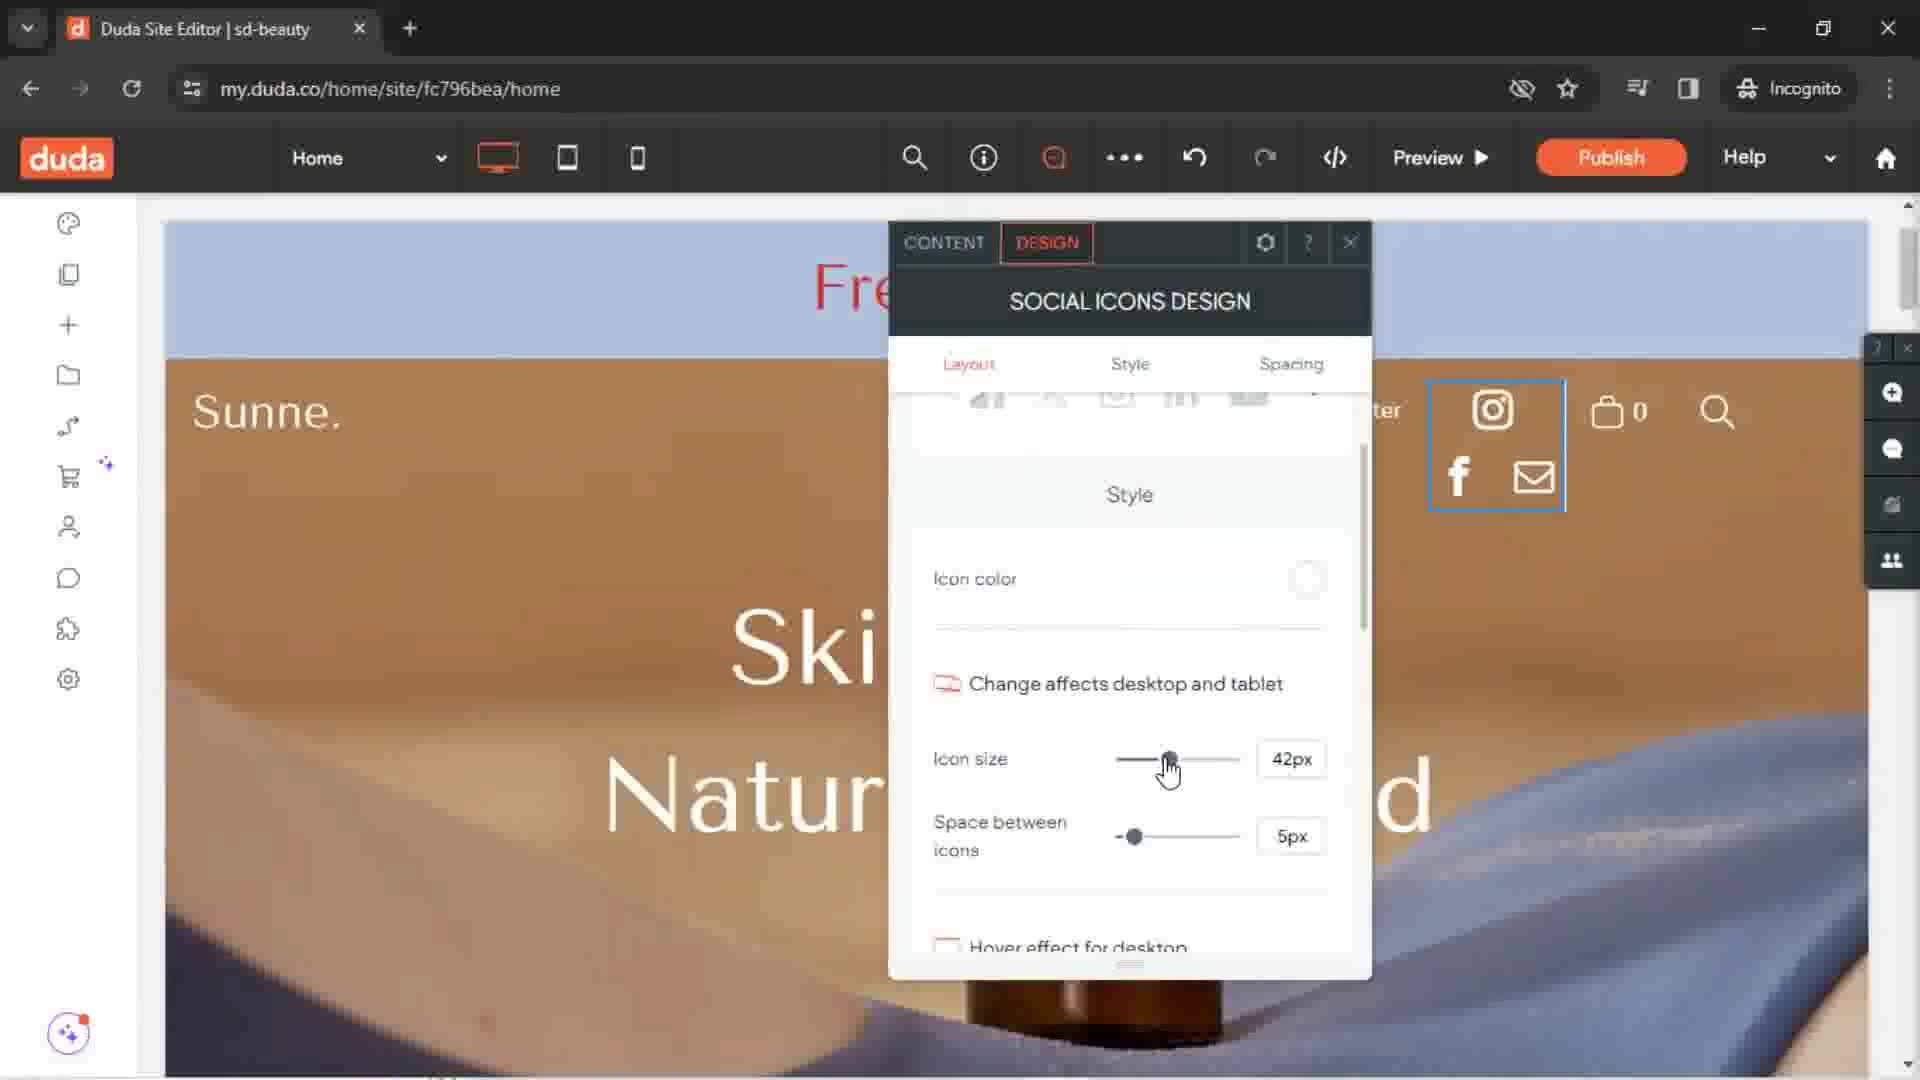Open the Blog speech bubble icon in sidebar
1920x1080 pixels.
(x=68, y=578)
